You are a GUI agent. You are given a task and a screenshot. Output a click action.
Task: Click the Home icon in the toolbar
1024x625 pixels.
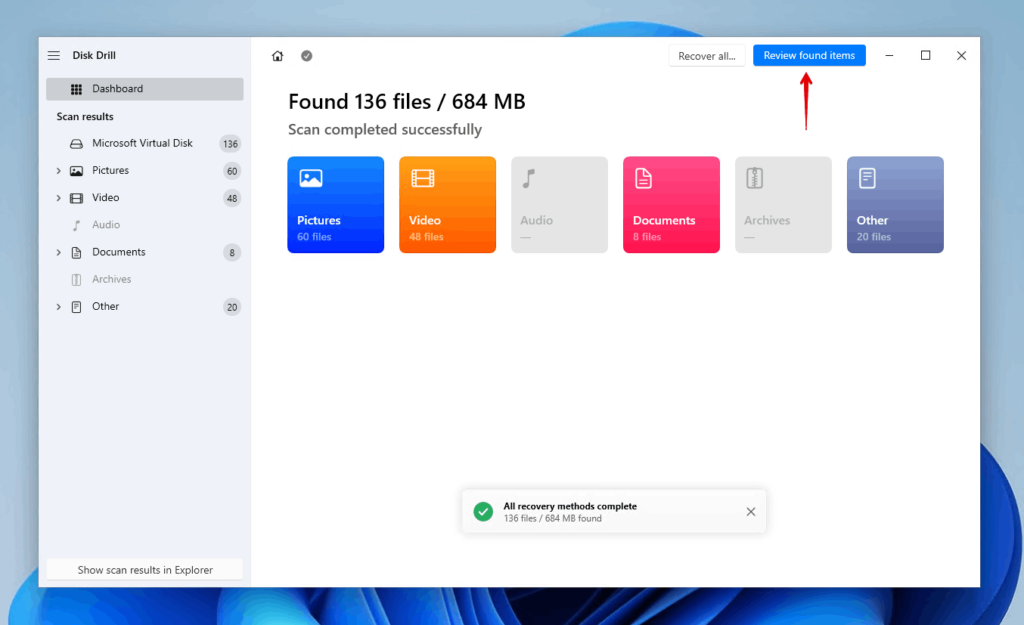(x=277, y=56)
